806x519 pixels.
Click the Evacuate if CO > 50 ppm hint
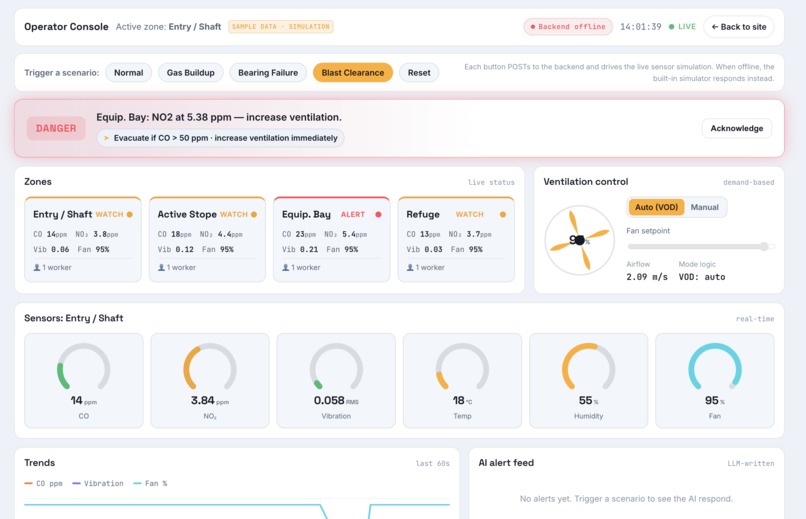click(x=221, y=138)
